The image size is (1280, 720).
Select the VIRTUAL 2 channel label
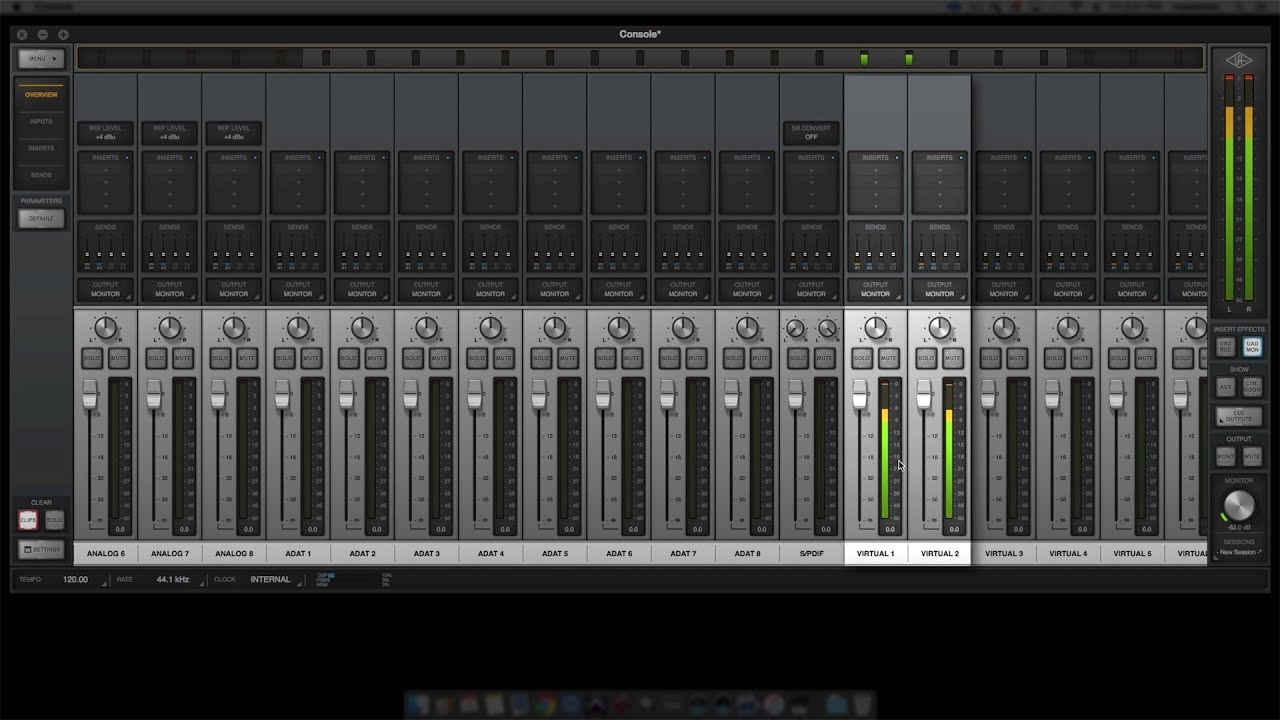click(x=940, y=553)
